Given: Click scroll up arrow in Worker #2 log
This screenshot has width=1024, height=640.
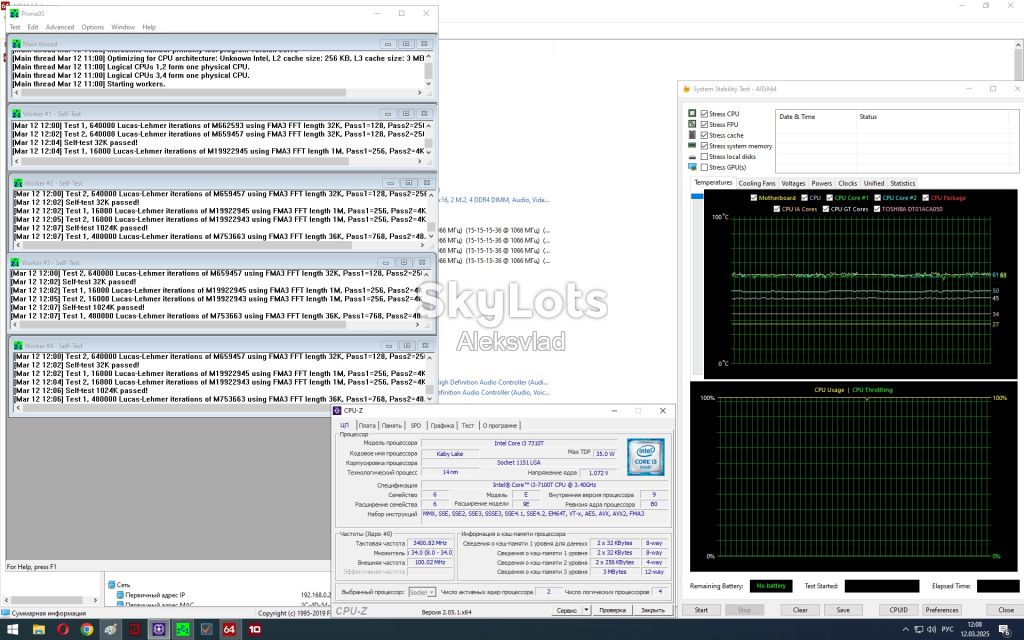Looking at the screenshot, I should pyautogui.click(x=430, y=195).
